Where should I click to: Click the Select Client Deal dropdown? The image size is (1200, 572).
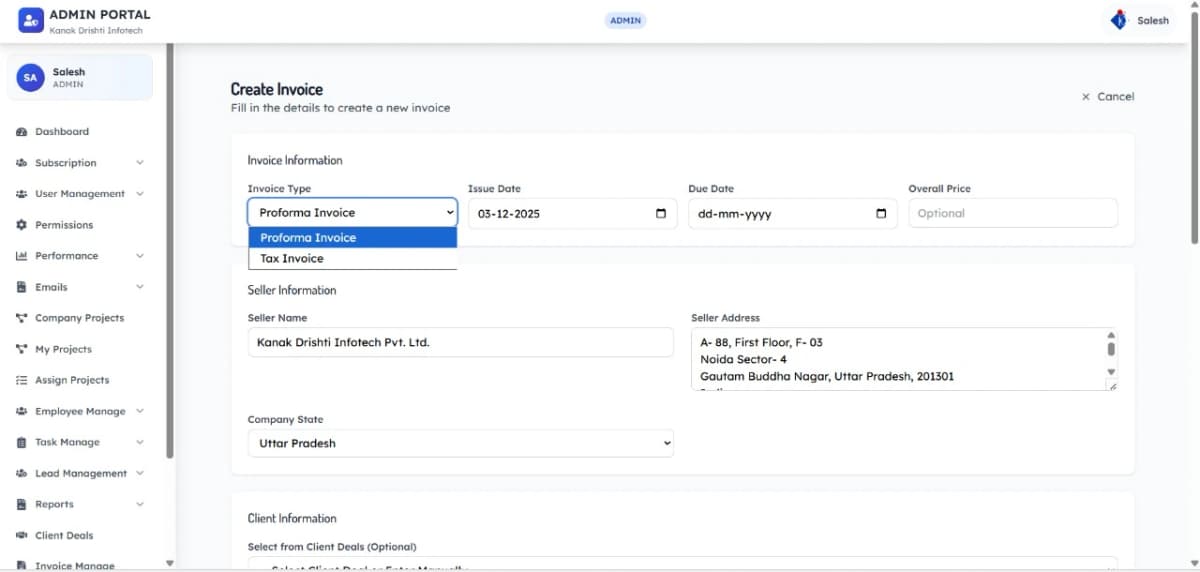[683, 564]
